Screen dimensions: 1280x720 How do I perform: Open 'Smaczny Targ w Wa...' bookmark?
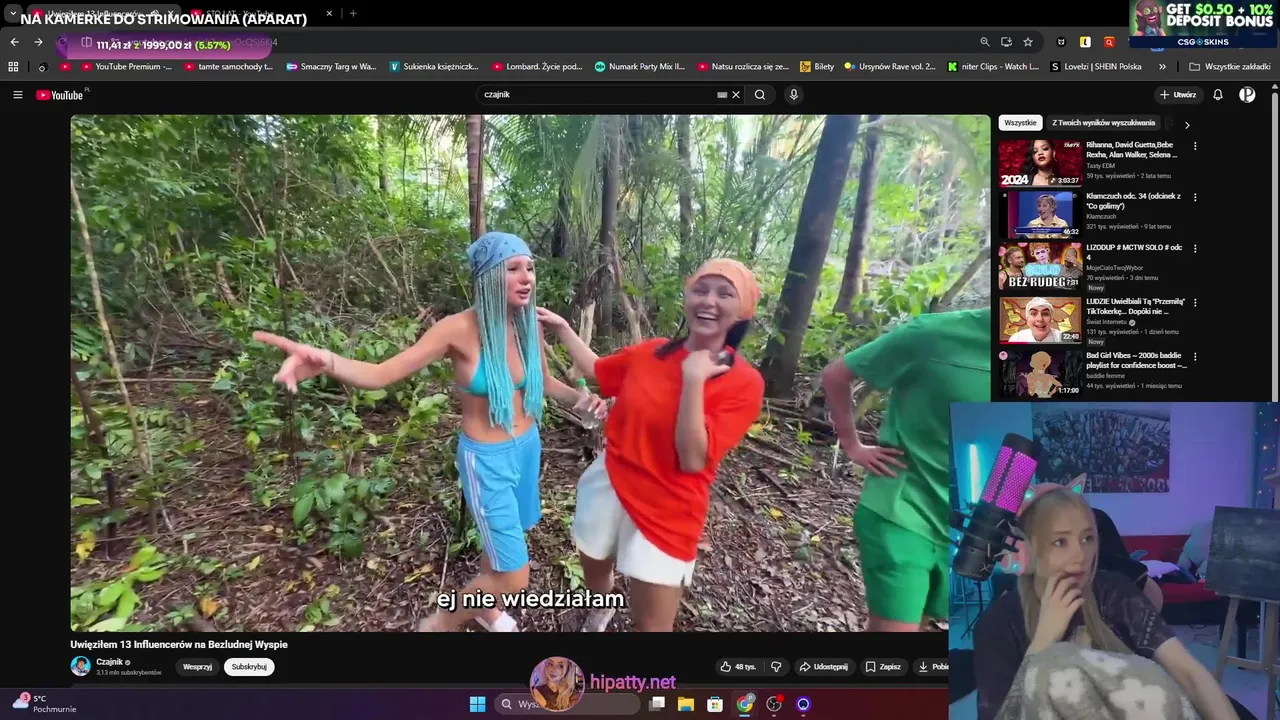[331, 67]
